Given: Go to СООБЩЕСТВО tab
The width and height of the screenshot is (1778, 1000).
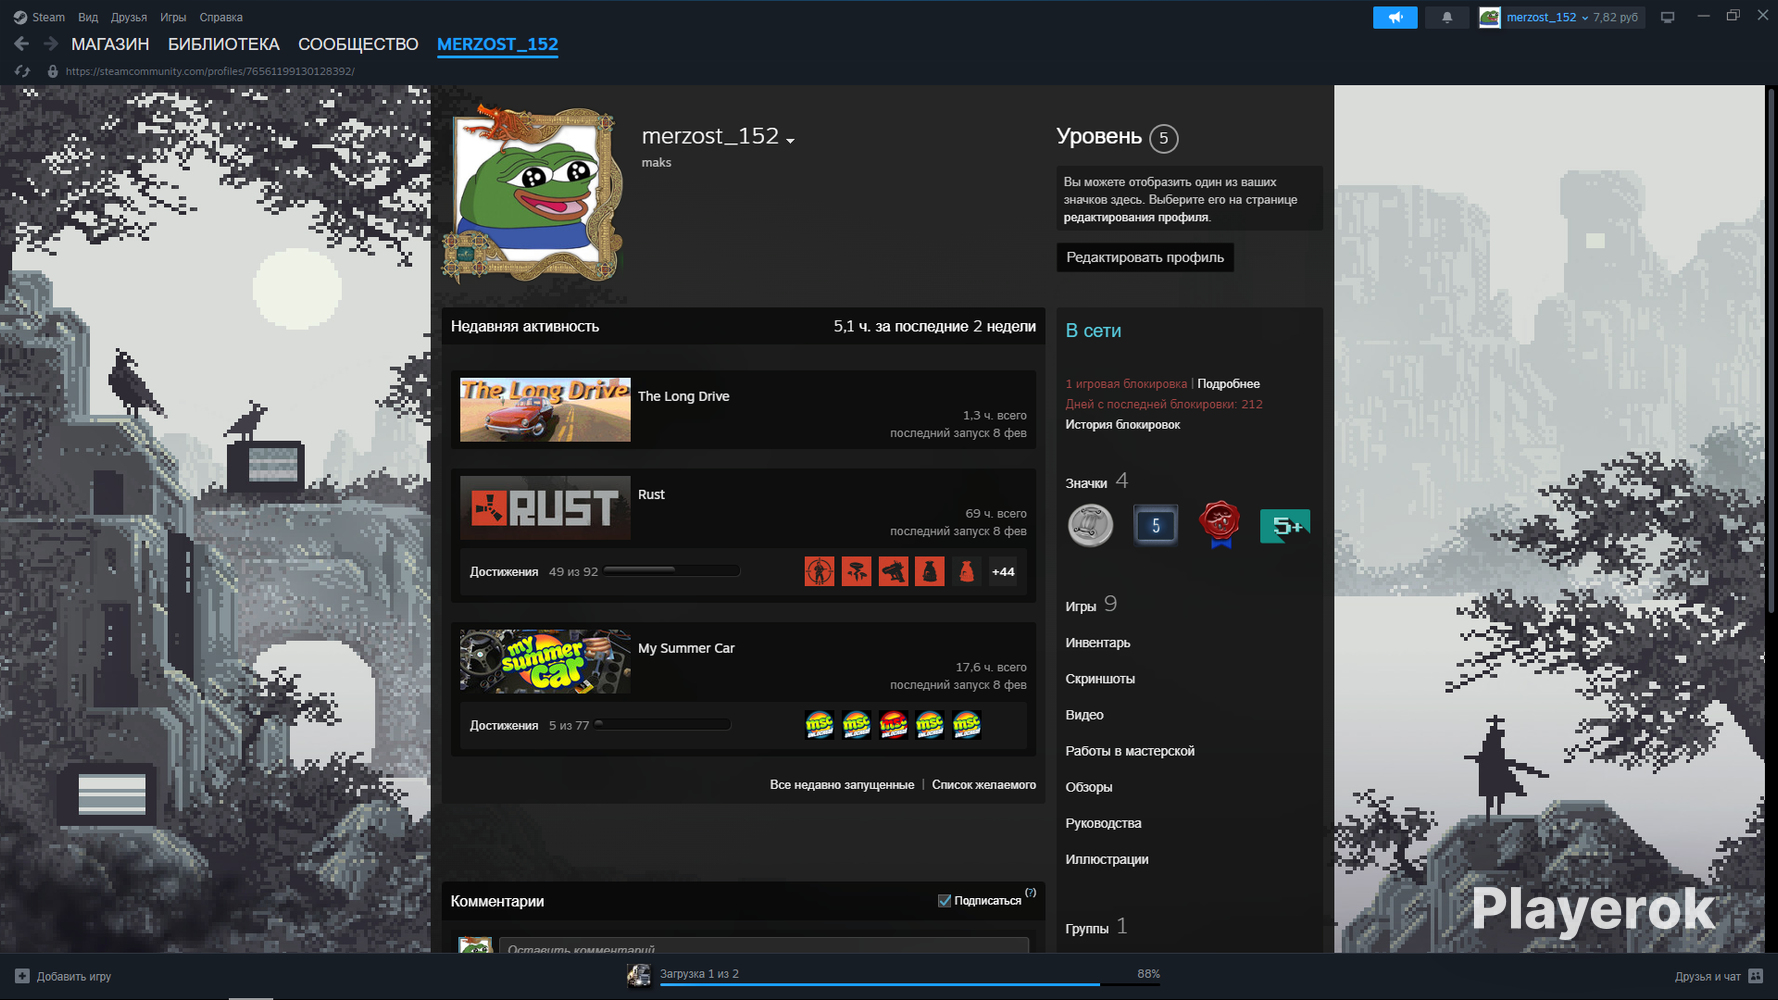Looking at the screenshot, I should (x=358, y=44).
